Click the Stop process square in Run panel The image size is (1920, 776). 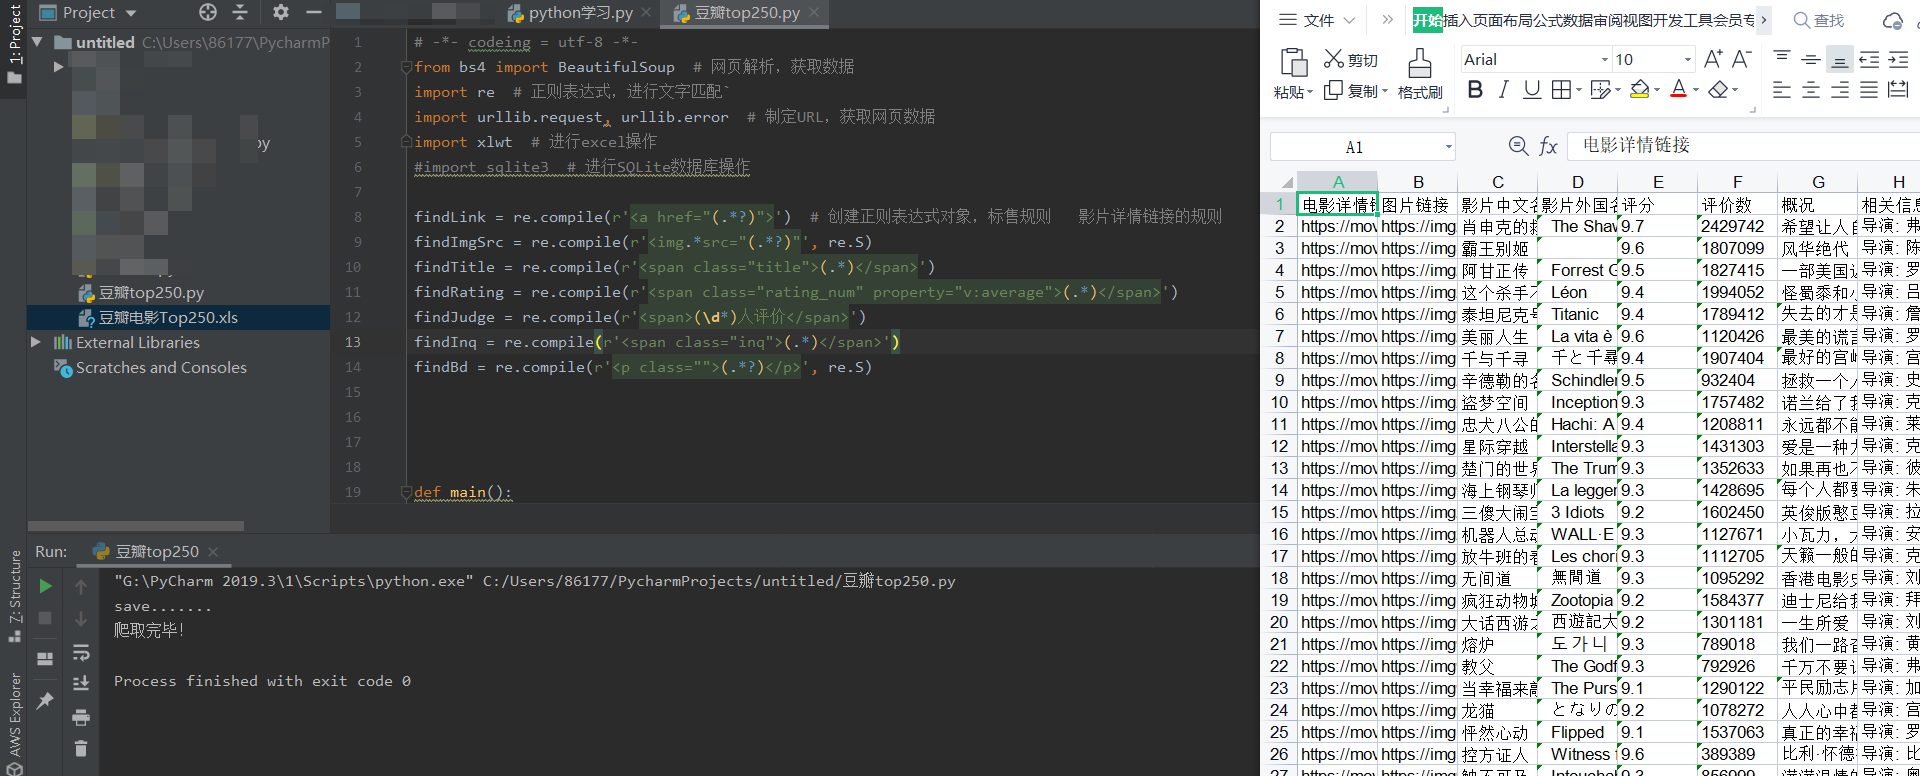45,619
